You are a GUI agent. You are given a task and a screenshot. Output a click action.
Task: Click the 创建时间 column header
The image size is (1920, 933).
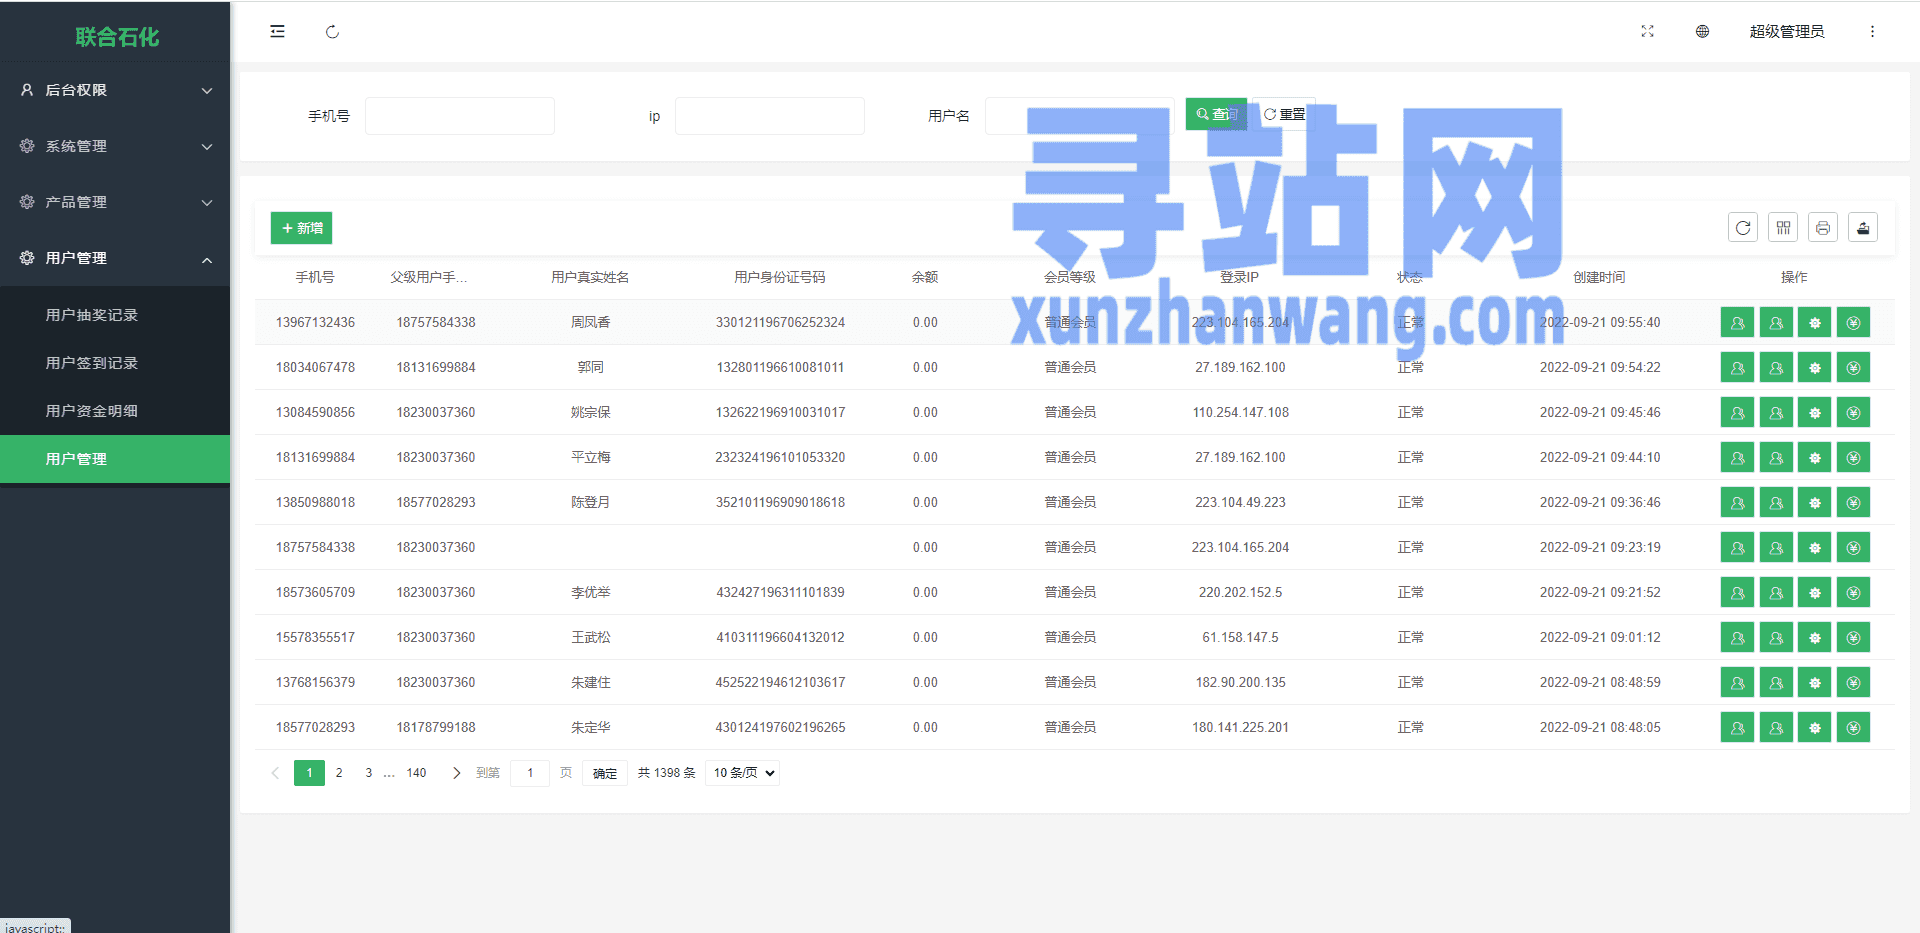[x=1599, y=277]
